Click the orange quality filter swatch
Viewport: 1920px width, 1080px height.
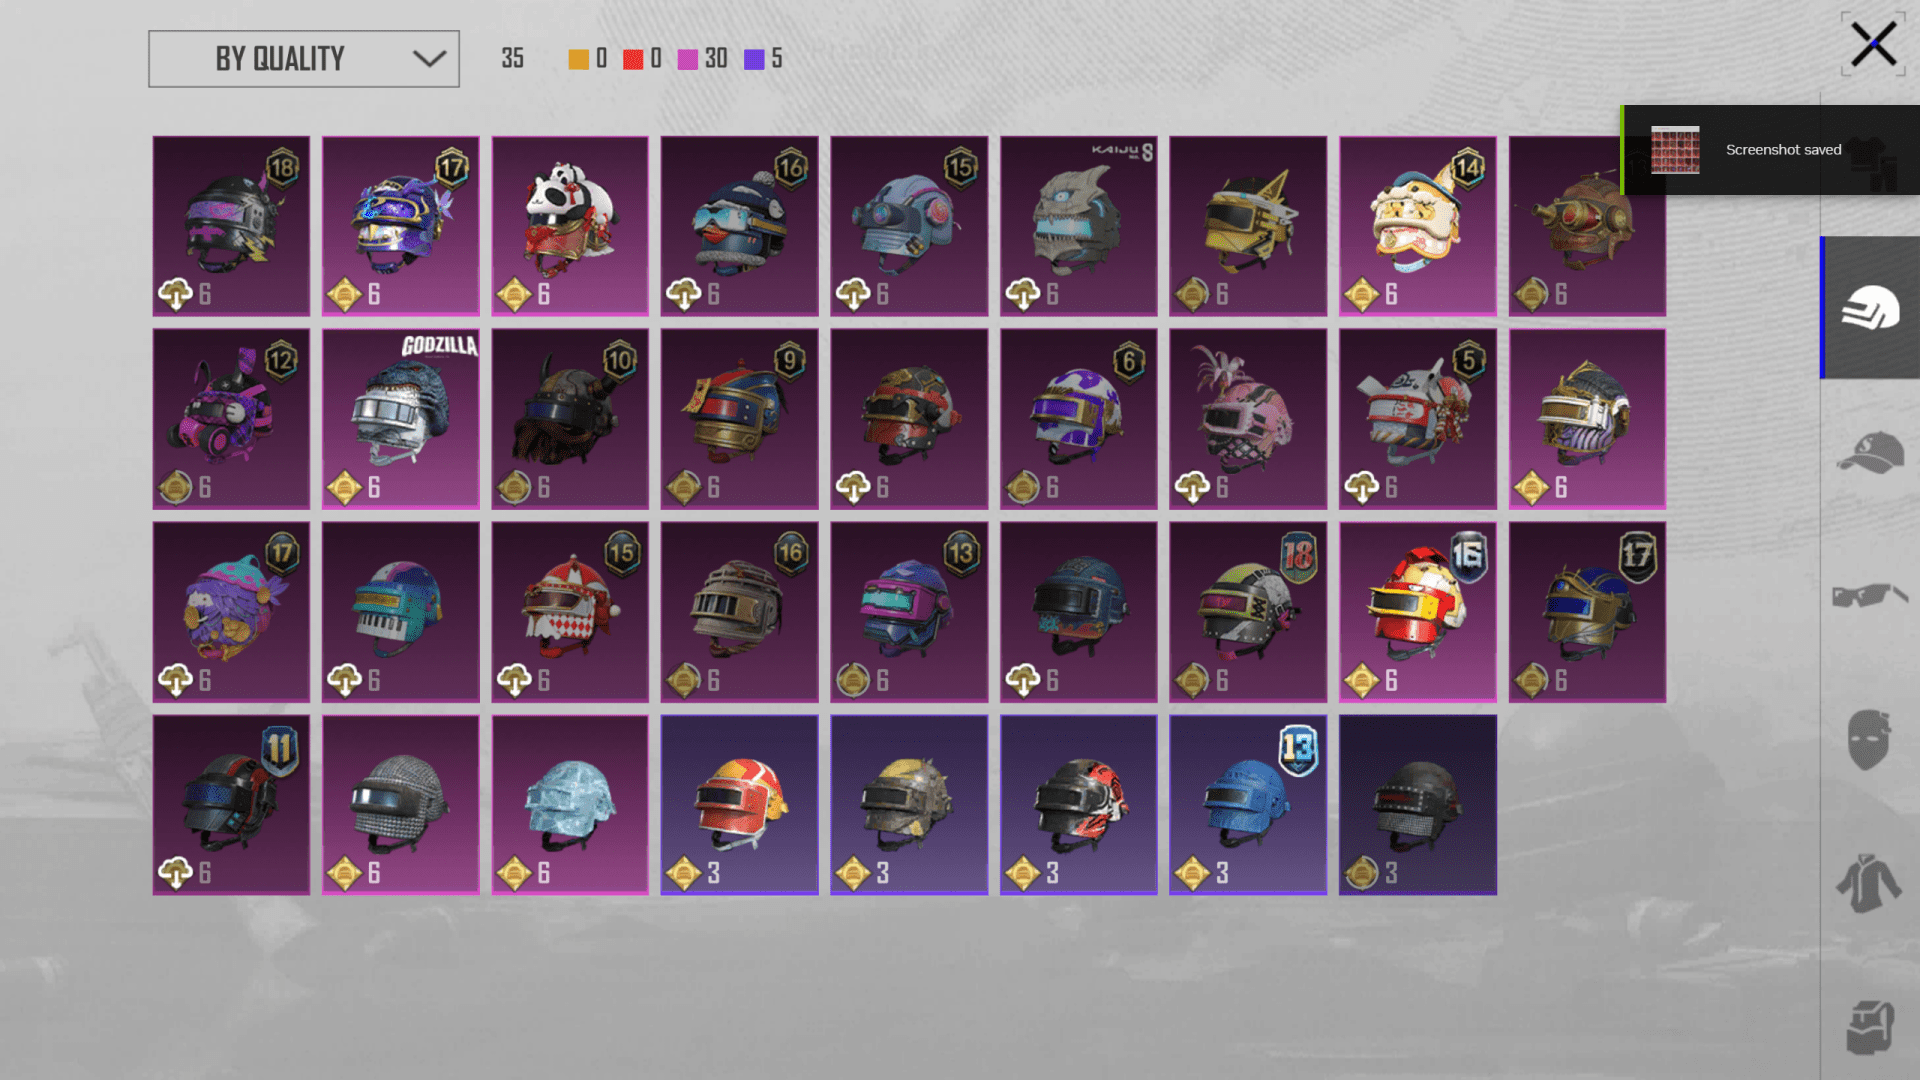point(578,59)
